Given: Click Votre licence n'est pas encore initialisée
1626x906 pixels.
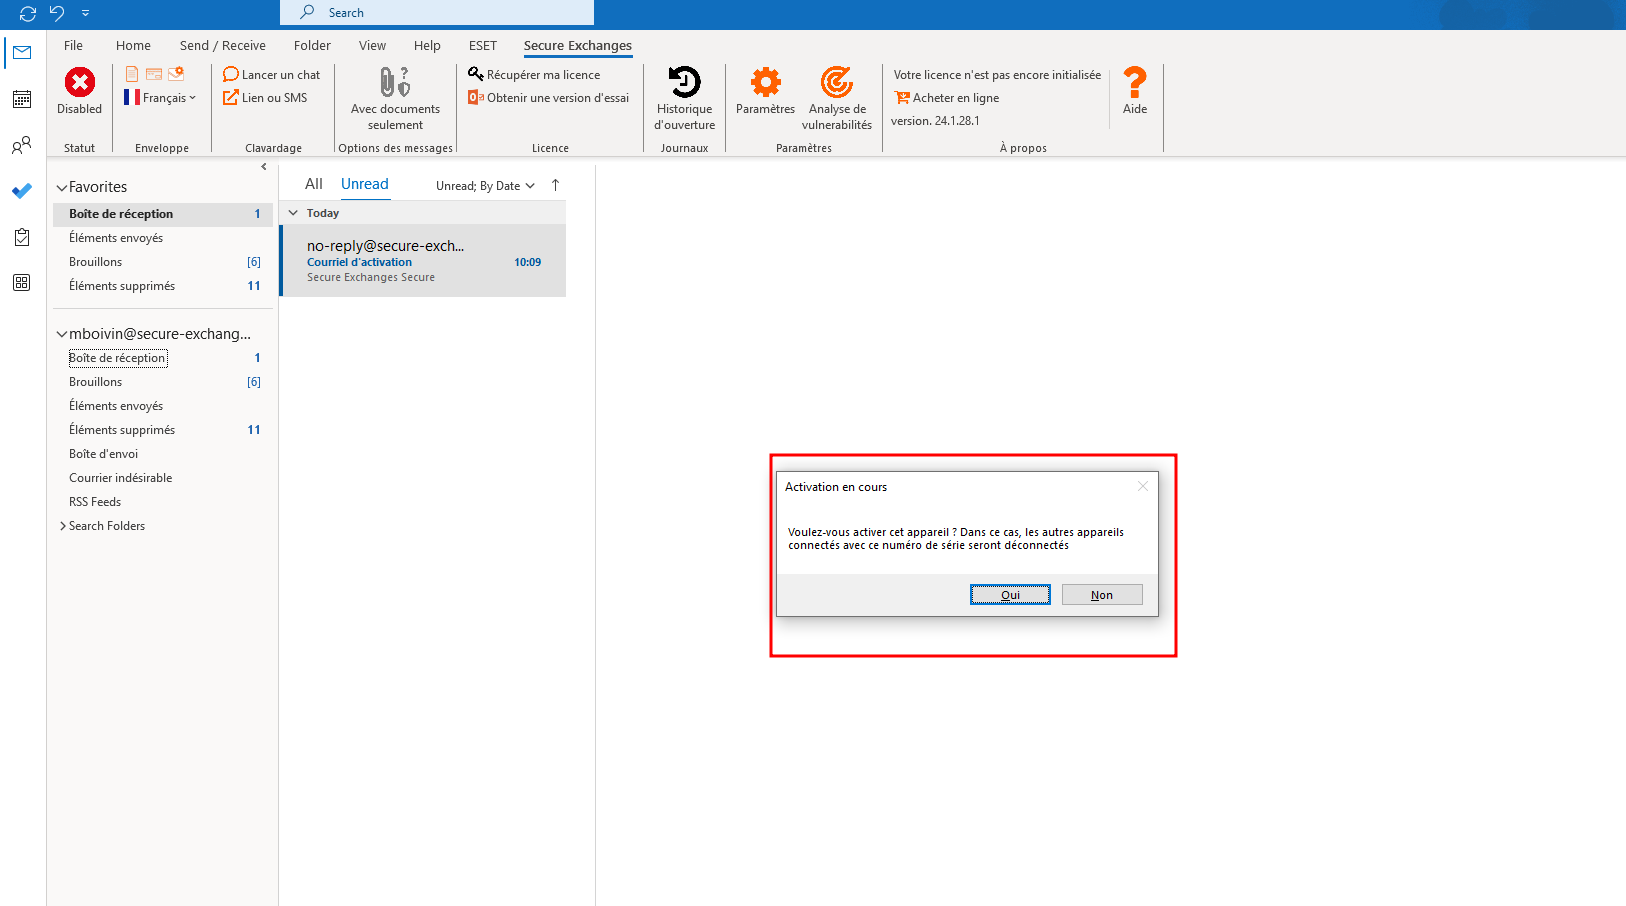Looking at the screenshot, I should pos(997,75).
